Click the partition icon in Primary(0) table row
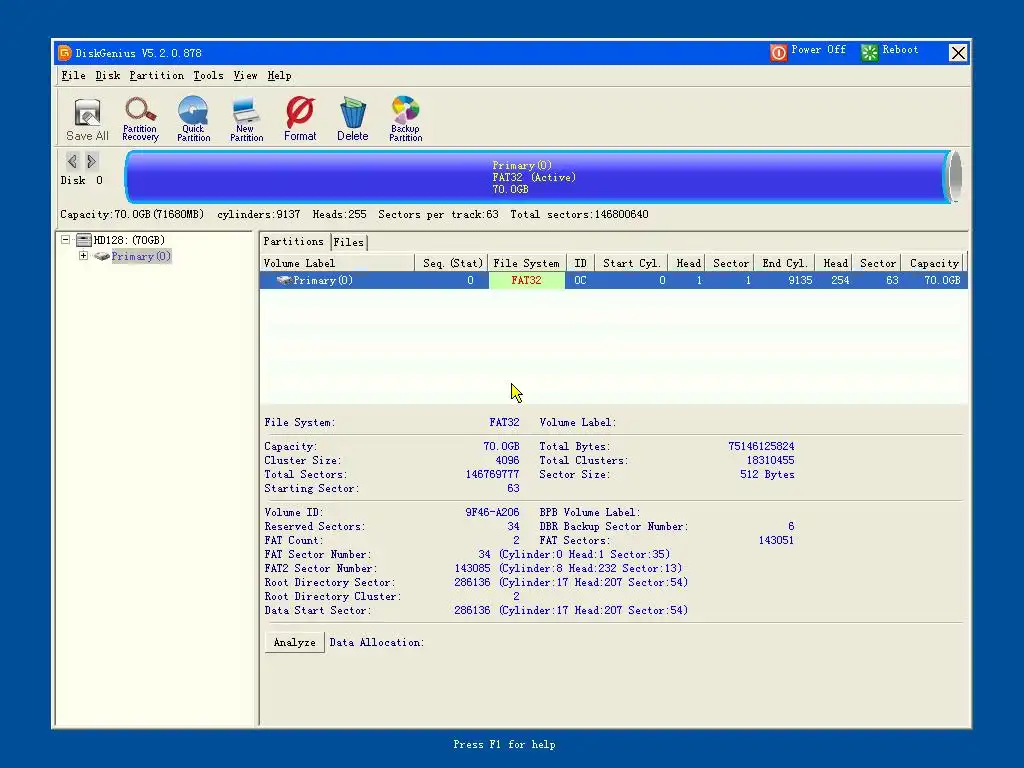Viewport: 1024px width, 768px height. click(283, 280)
